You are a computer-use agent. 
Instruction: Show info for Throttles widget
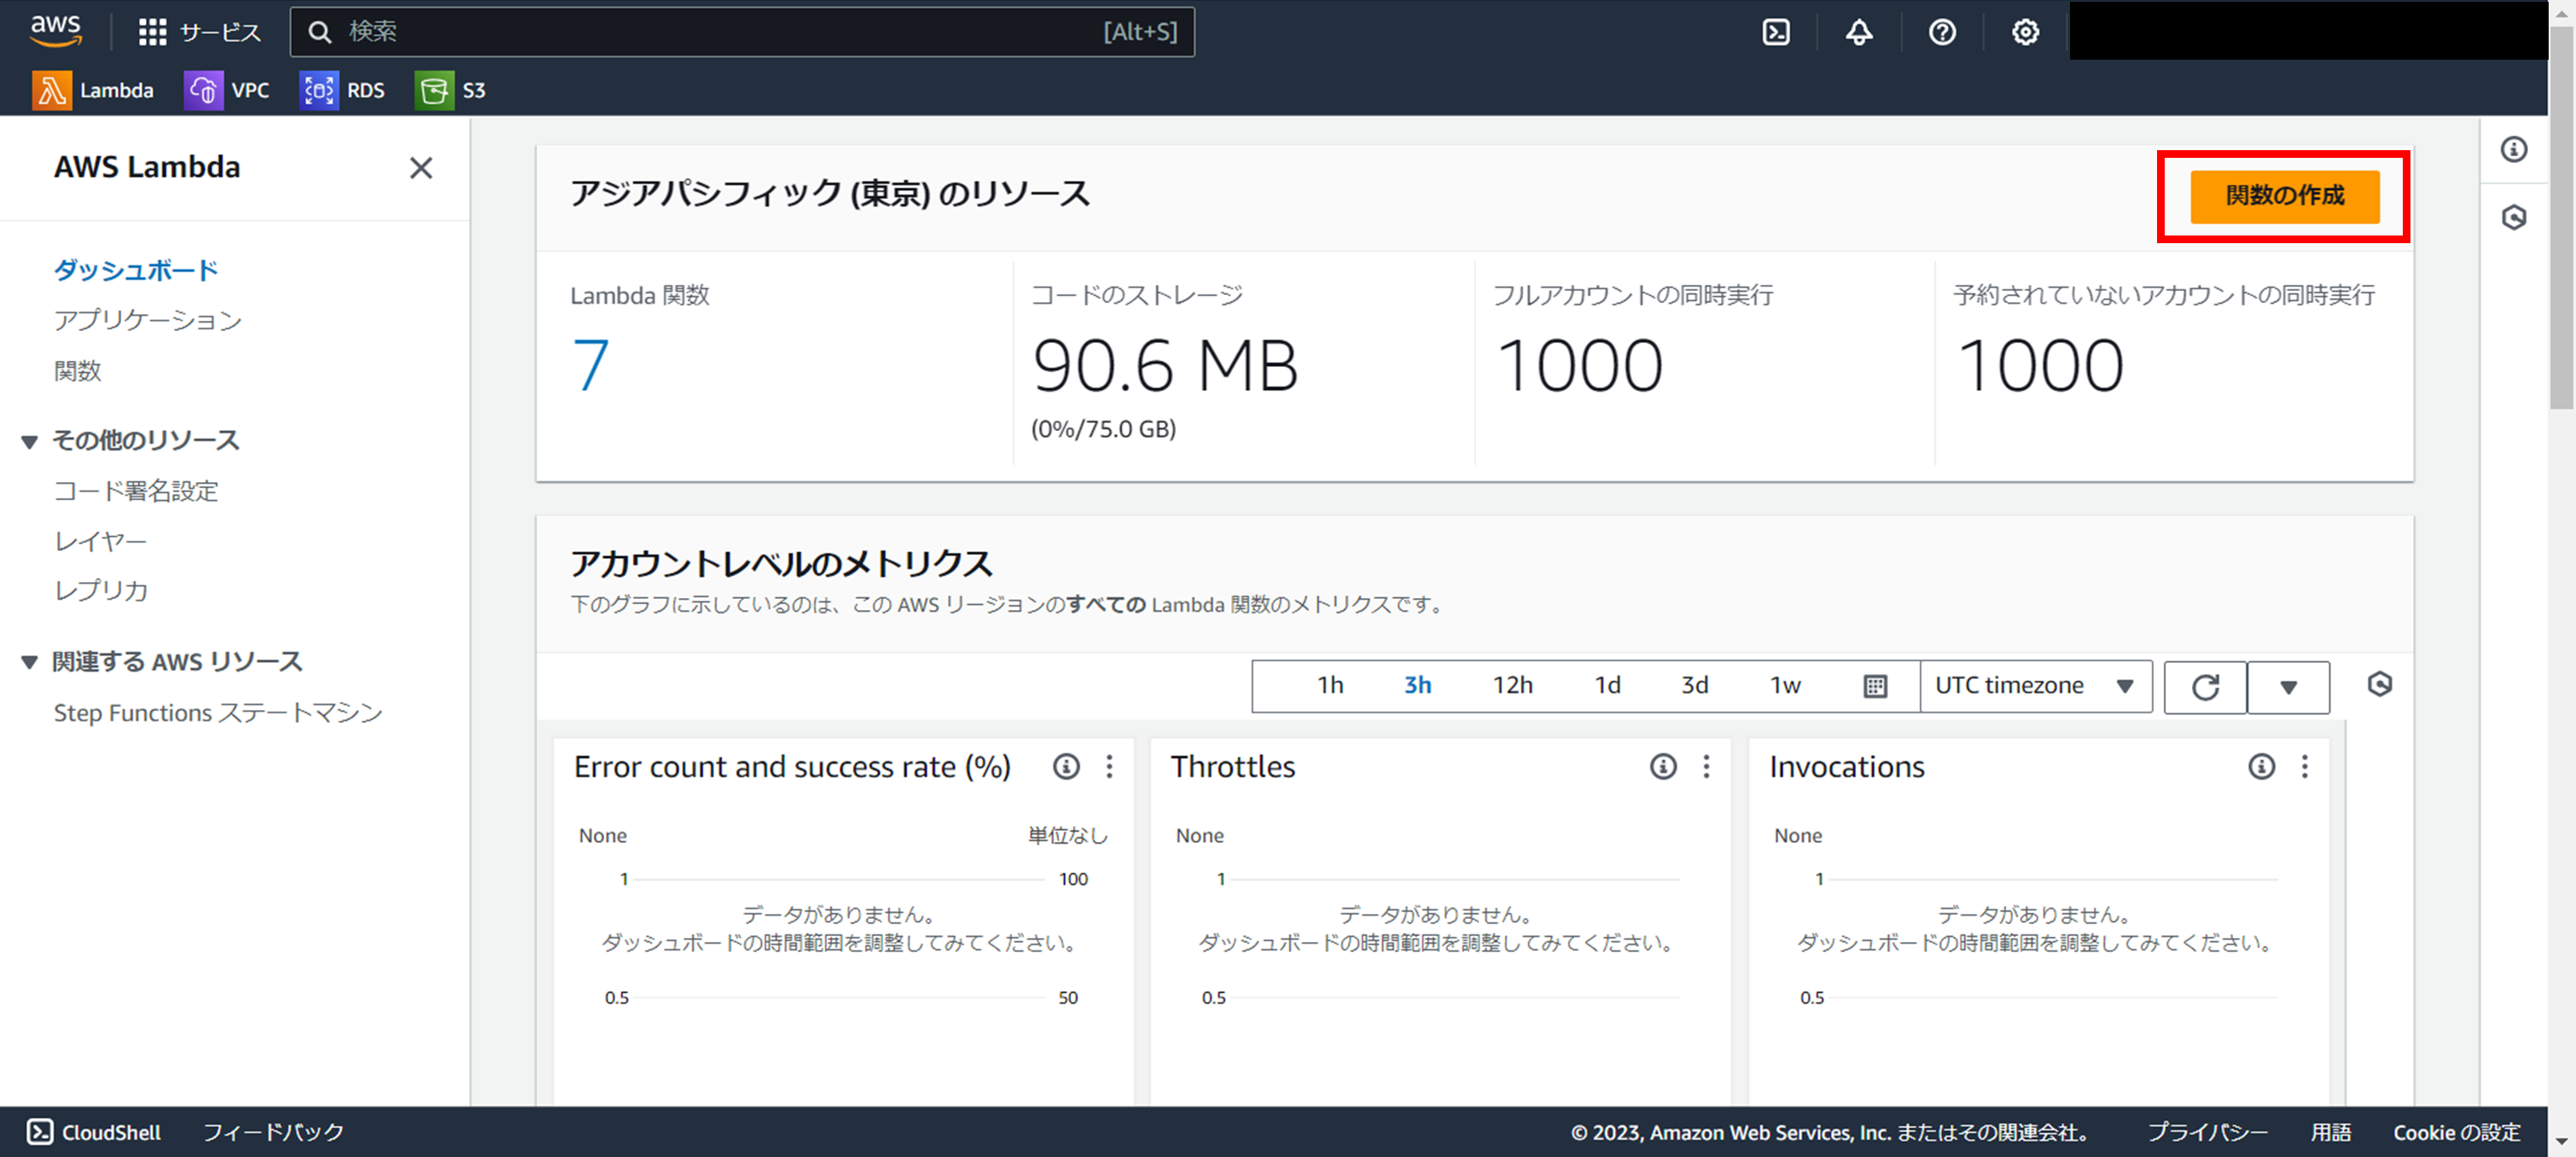[x=1662, y=766]
